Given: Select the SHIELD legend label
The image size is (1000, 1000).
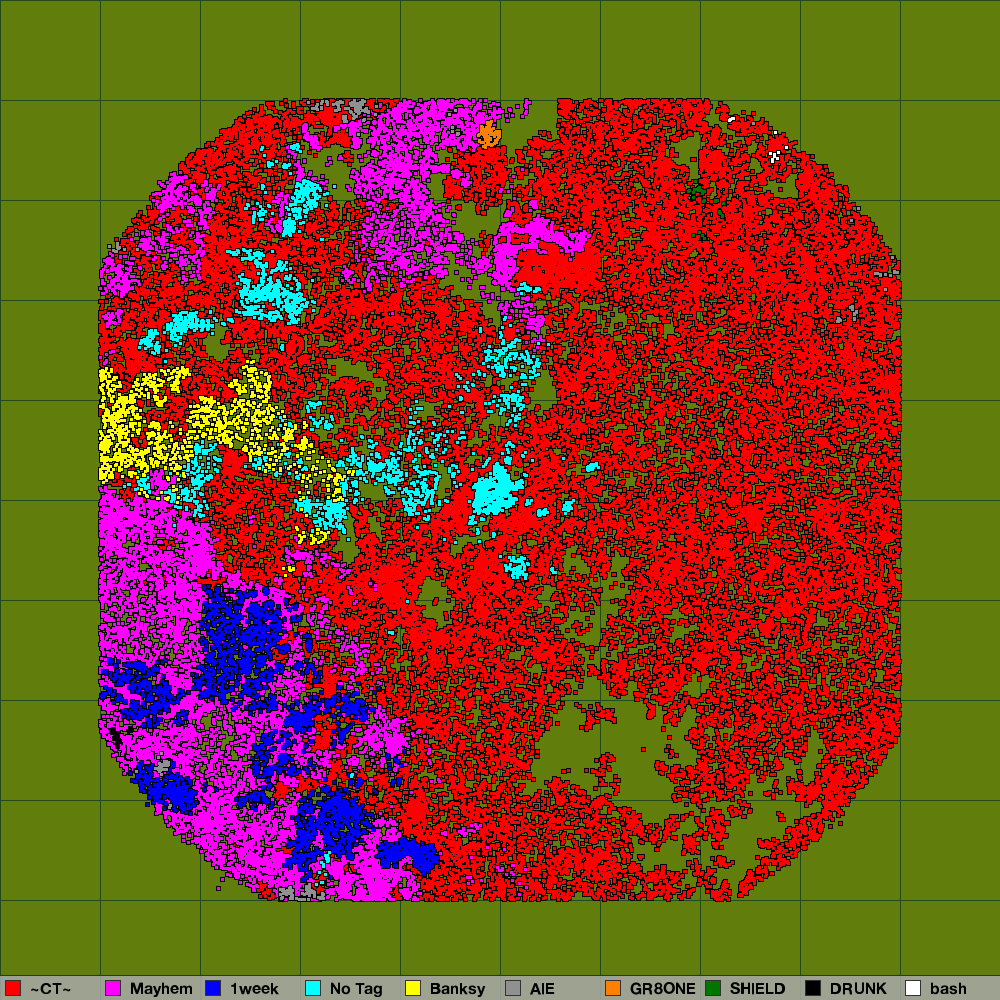Looking at the screenshot, I should pyautogui.click(x=758, y=989).
